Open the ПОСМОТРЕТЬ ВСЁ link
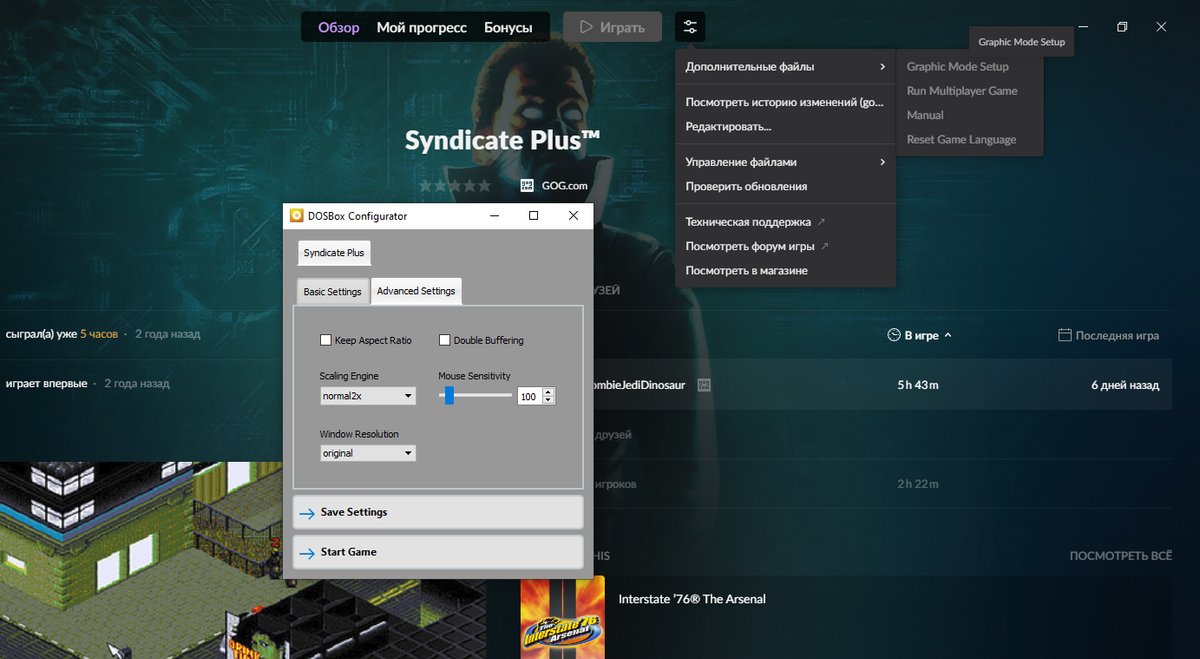 point(1121,555)
